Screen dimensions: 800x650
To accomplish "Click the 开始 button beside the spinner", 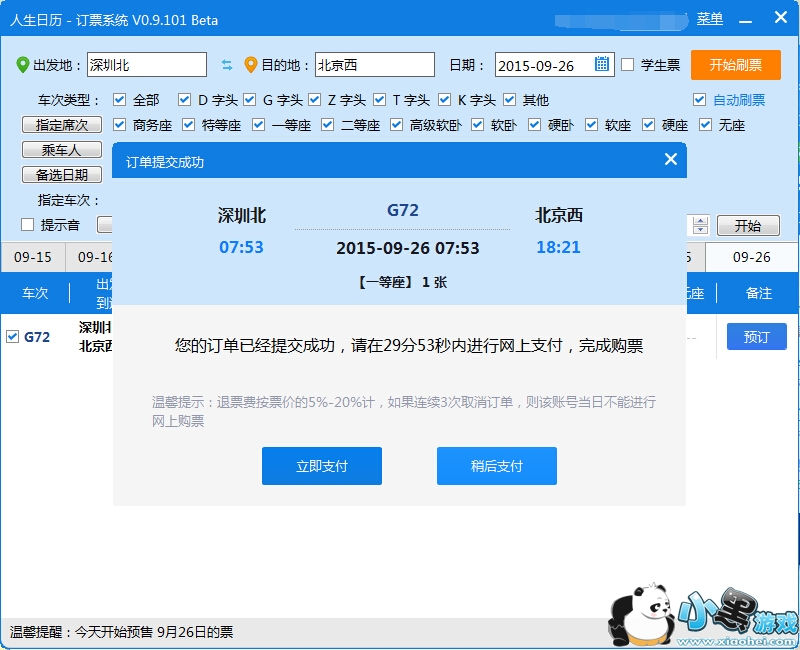I will click(748, 226).
